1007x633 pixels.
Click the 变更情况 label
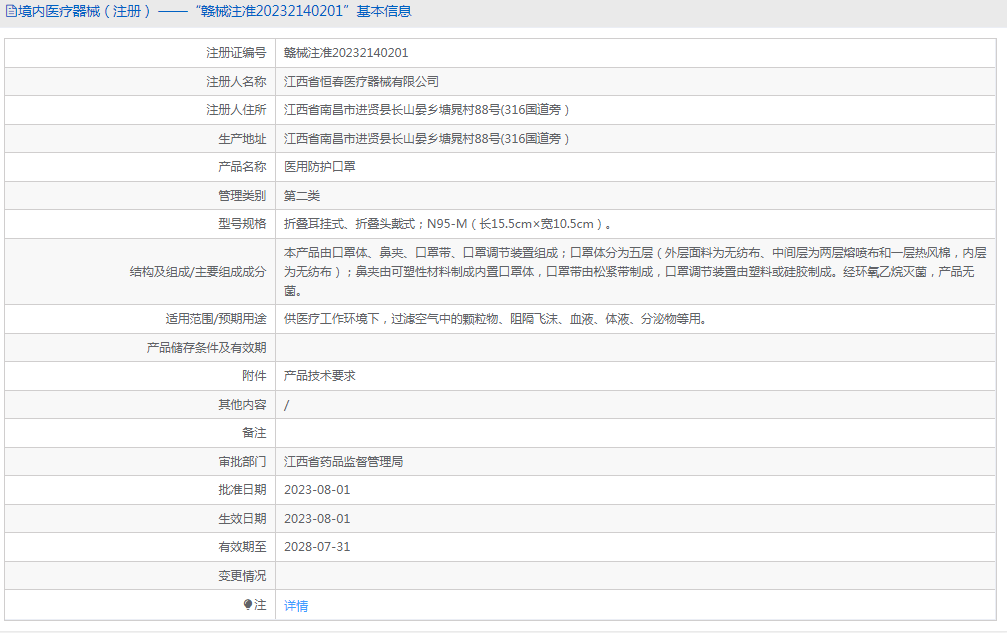tap(242, 576)
